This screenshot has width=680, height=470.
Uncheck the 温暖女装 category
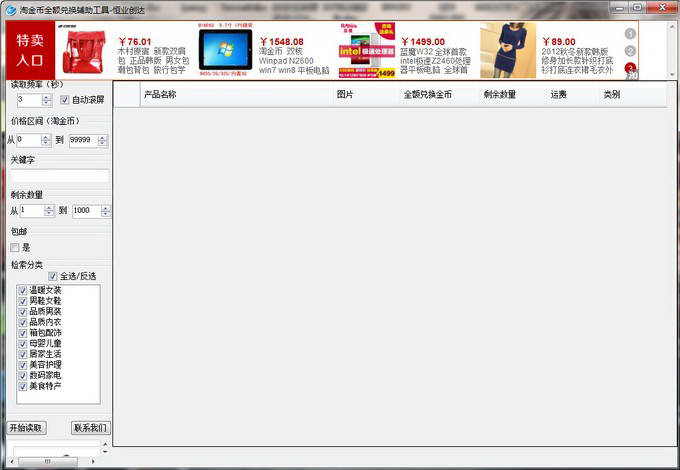pyautogui.click(x=23, y=290)
